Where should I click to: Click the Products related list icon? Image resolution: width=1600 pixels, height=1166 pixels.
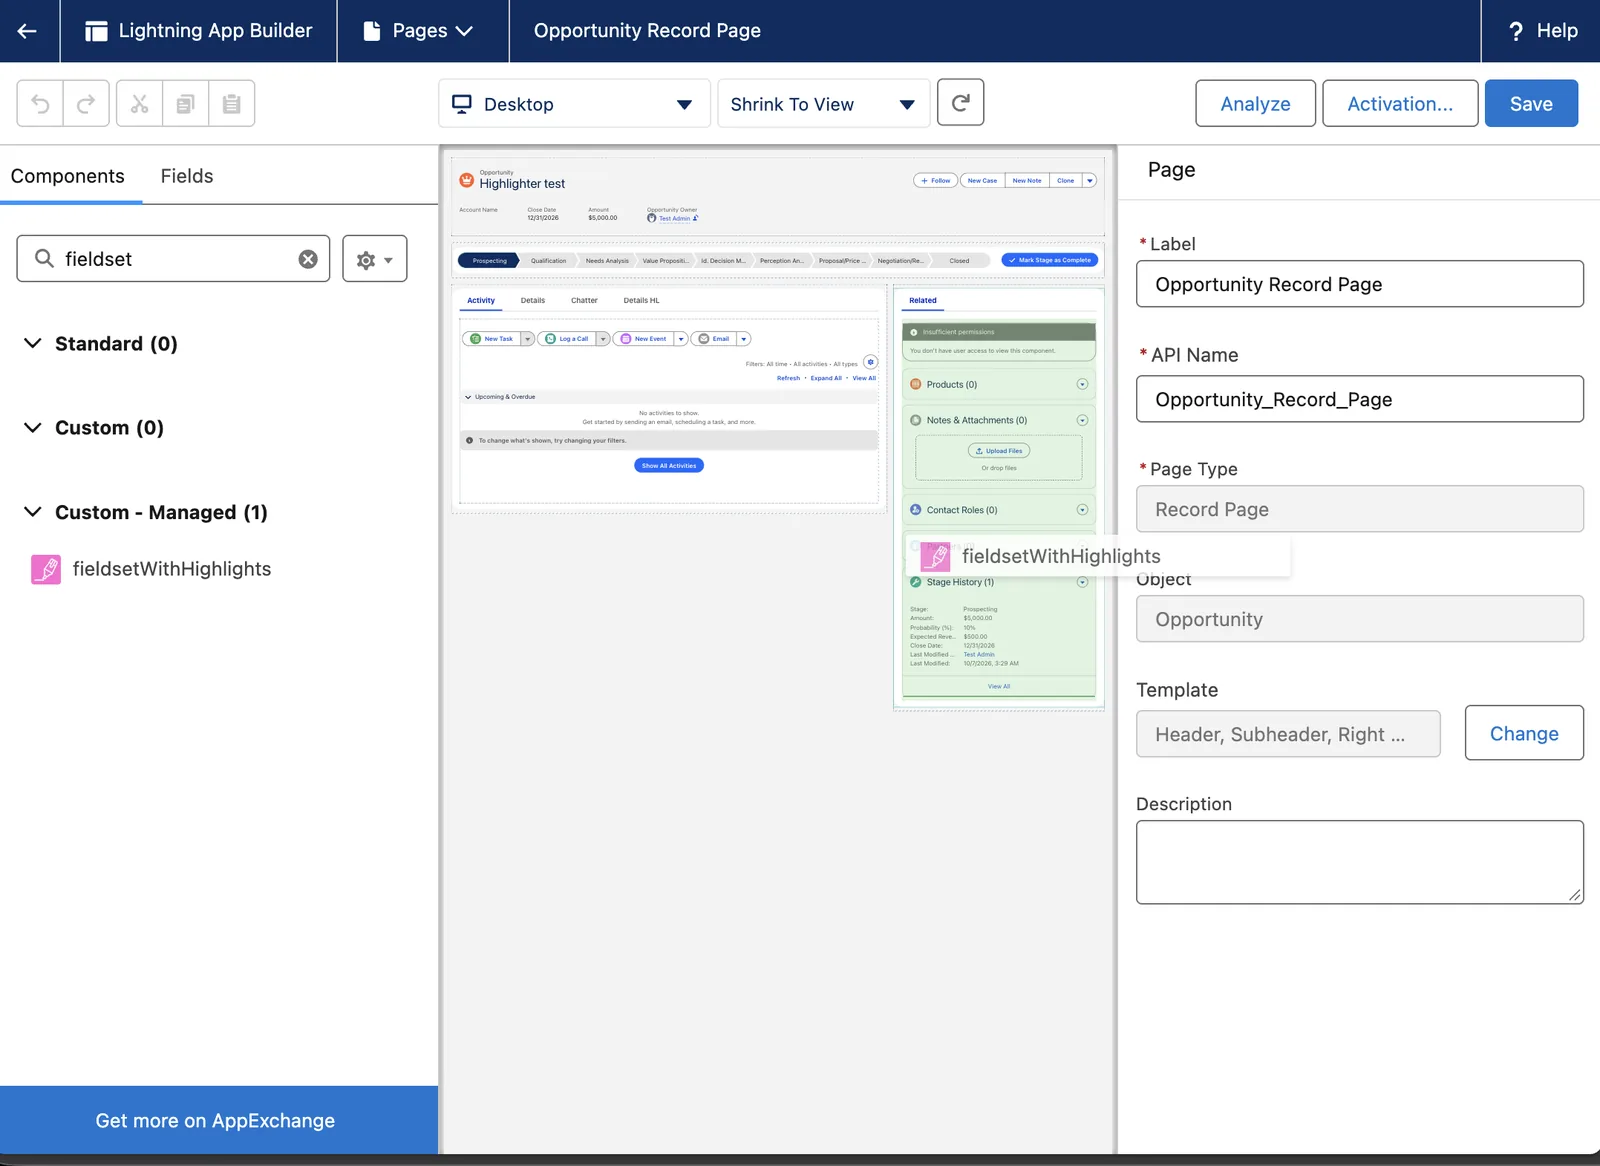915,384
